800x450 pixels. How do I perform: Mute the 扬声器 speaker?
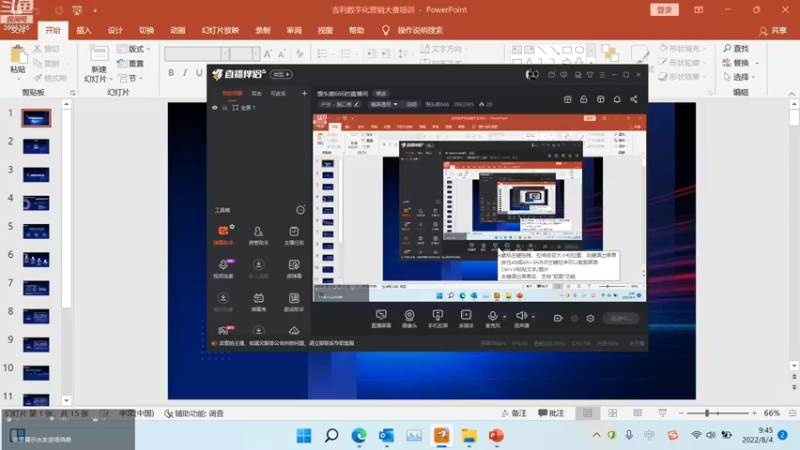[x=520, y=317]
